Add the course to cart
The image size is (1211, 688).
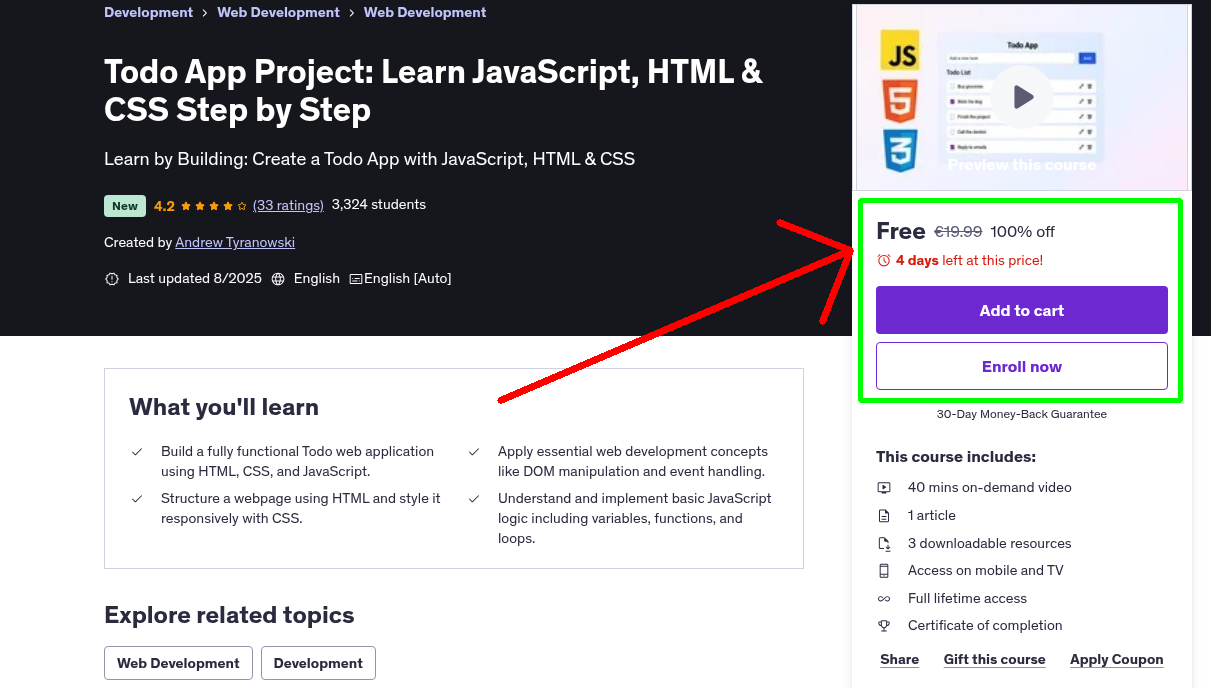coord(1022,310)
